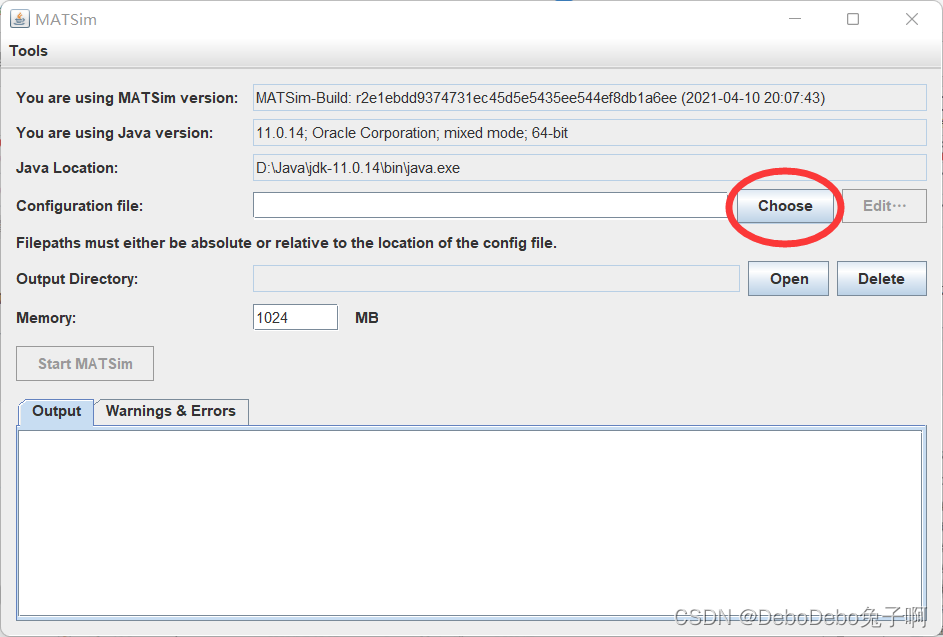943x637 pixels.
Task: Click the MATSim window title text
Action: click(66, 20)
